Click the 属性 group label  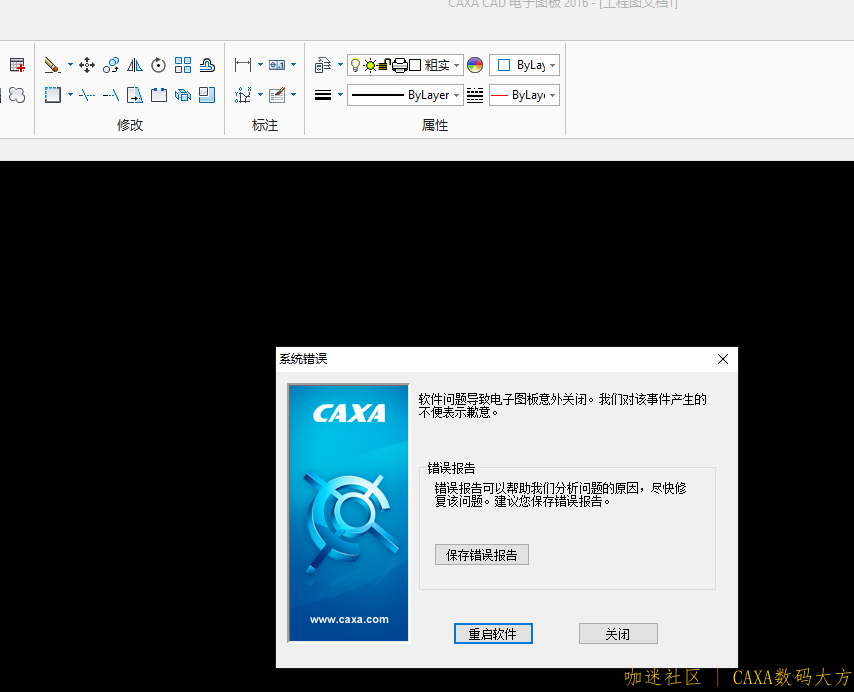point(435,125)
